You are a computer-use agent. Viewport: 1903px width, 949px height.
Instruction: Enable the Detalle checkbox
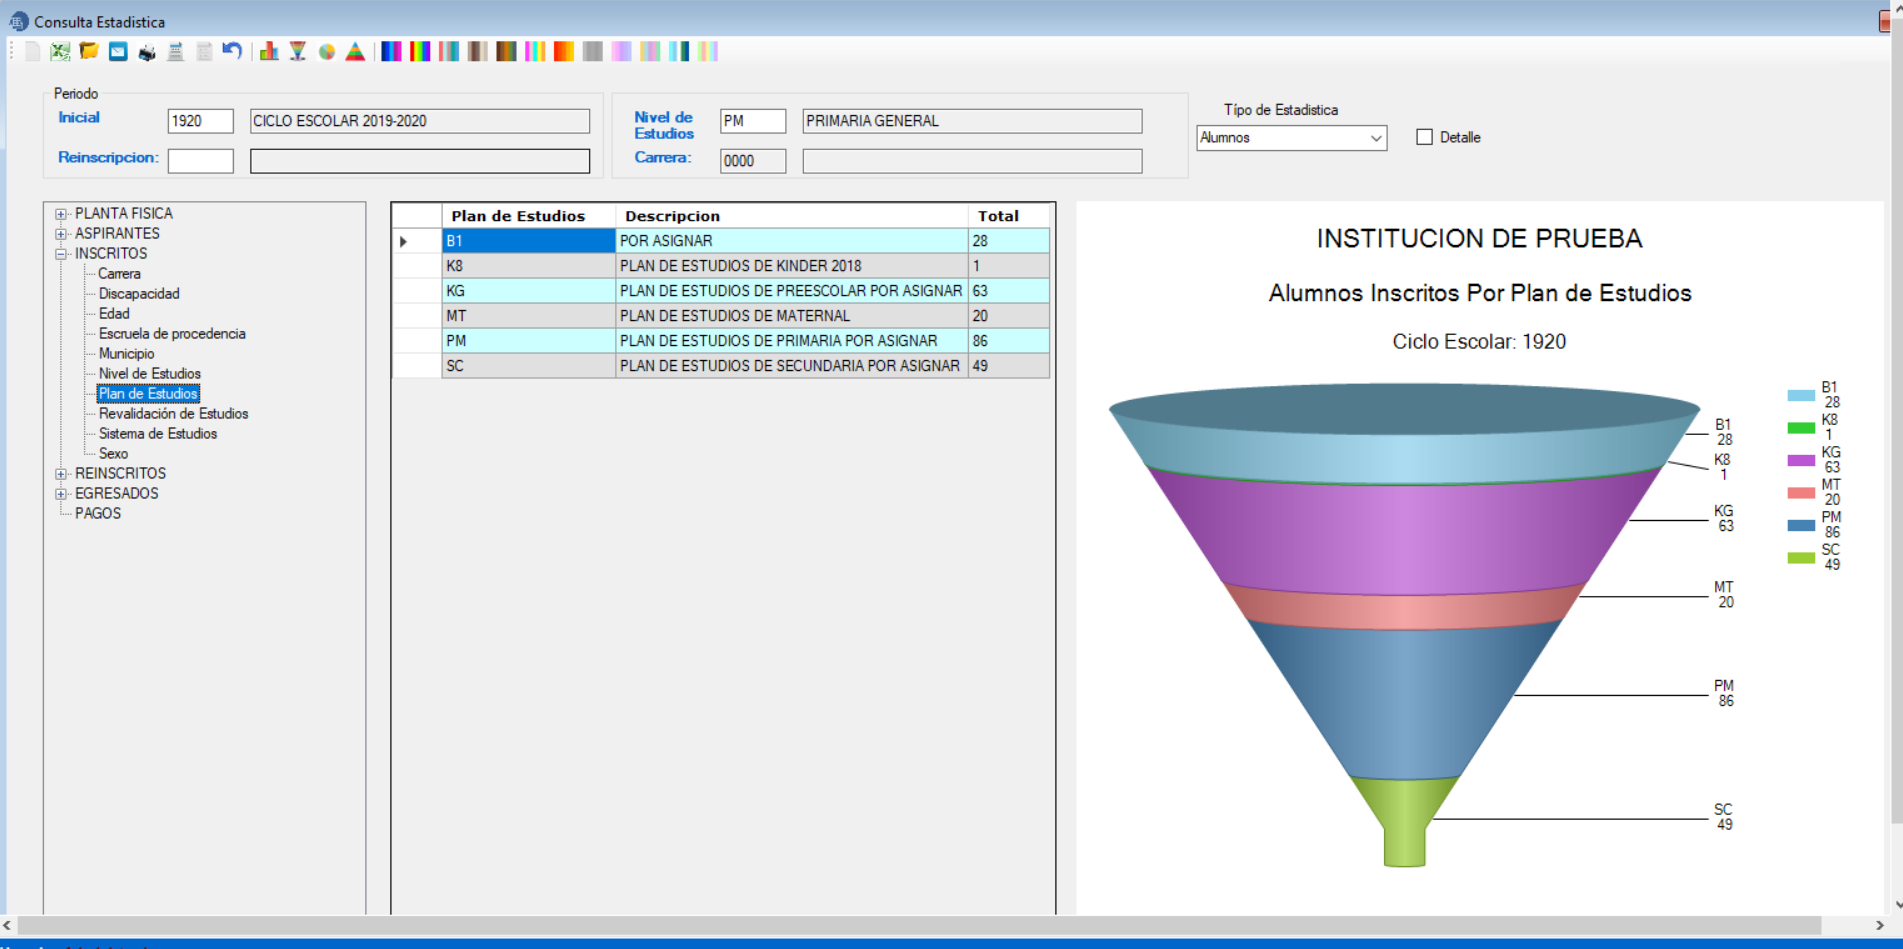point(1424,137)
